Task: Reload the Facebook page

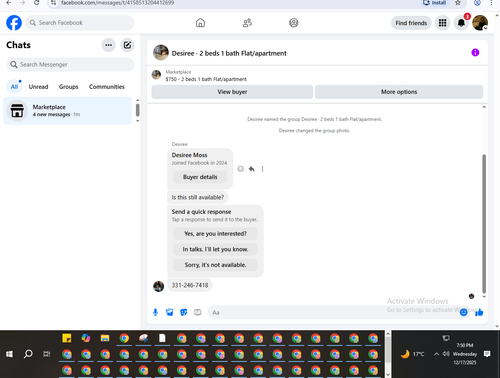Action: [37, 3]
